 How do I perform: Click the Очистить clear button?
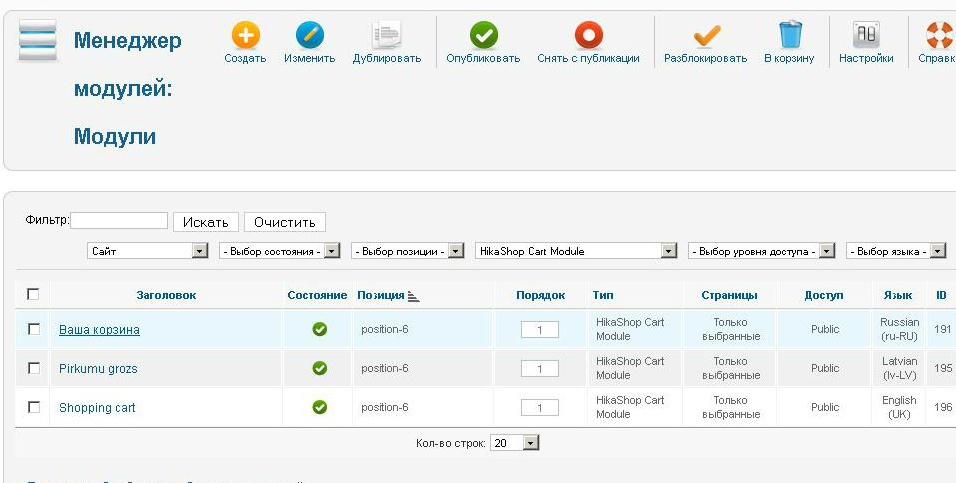coord(285,222)
